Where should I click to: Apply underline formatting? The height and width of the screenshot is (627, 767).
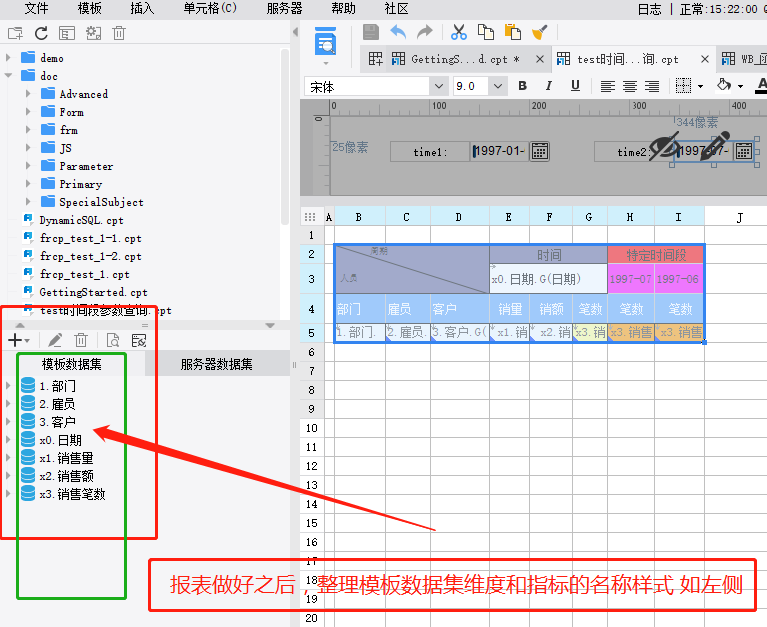tap(575, 86)
